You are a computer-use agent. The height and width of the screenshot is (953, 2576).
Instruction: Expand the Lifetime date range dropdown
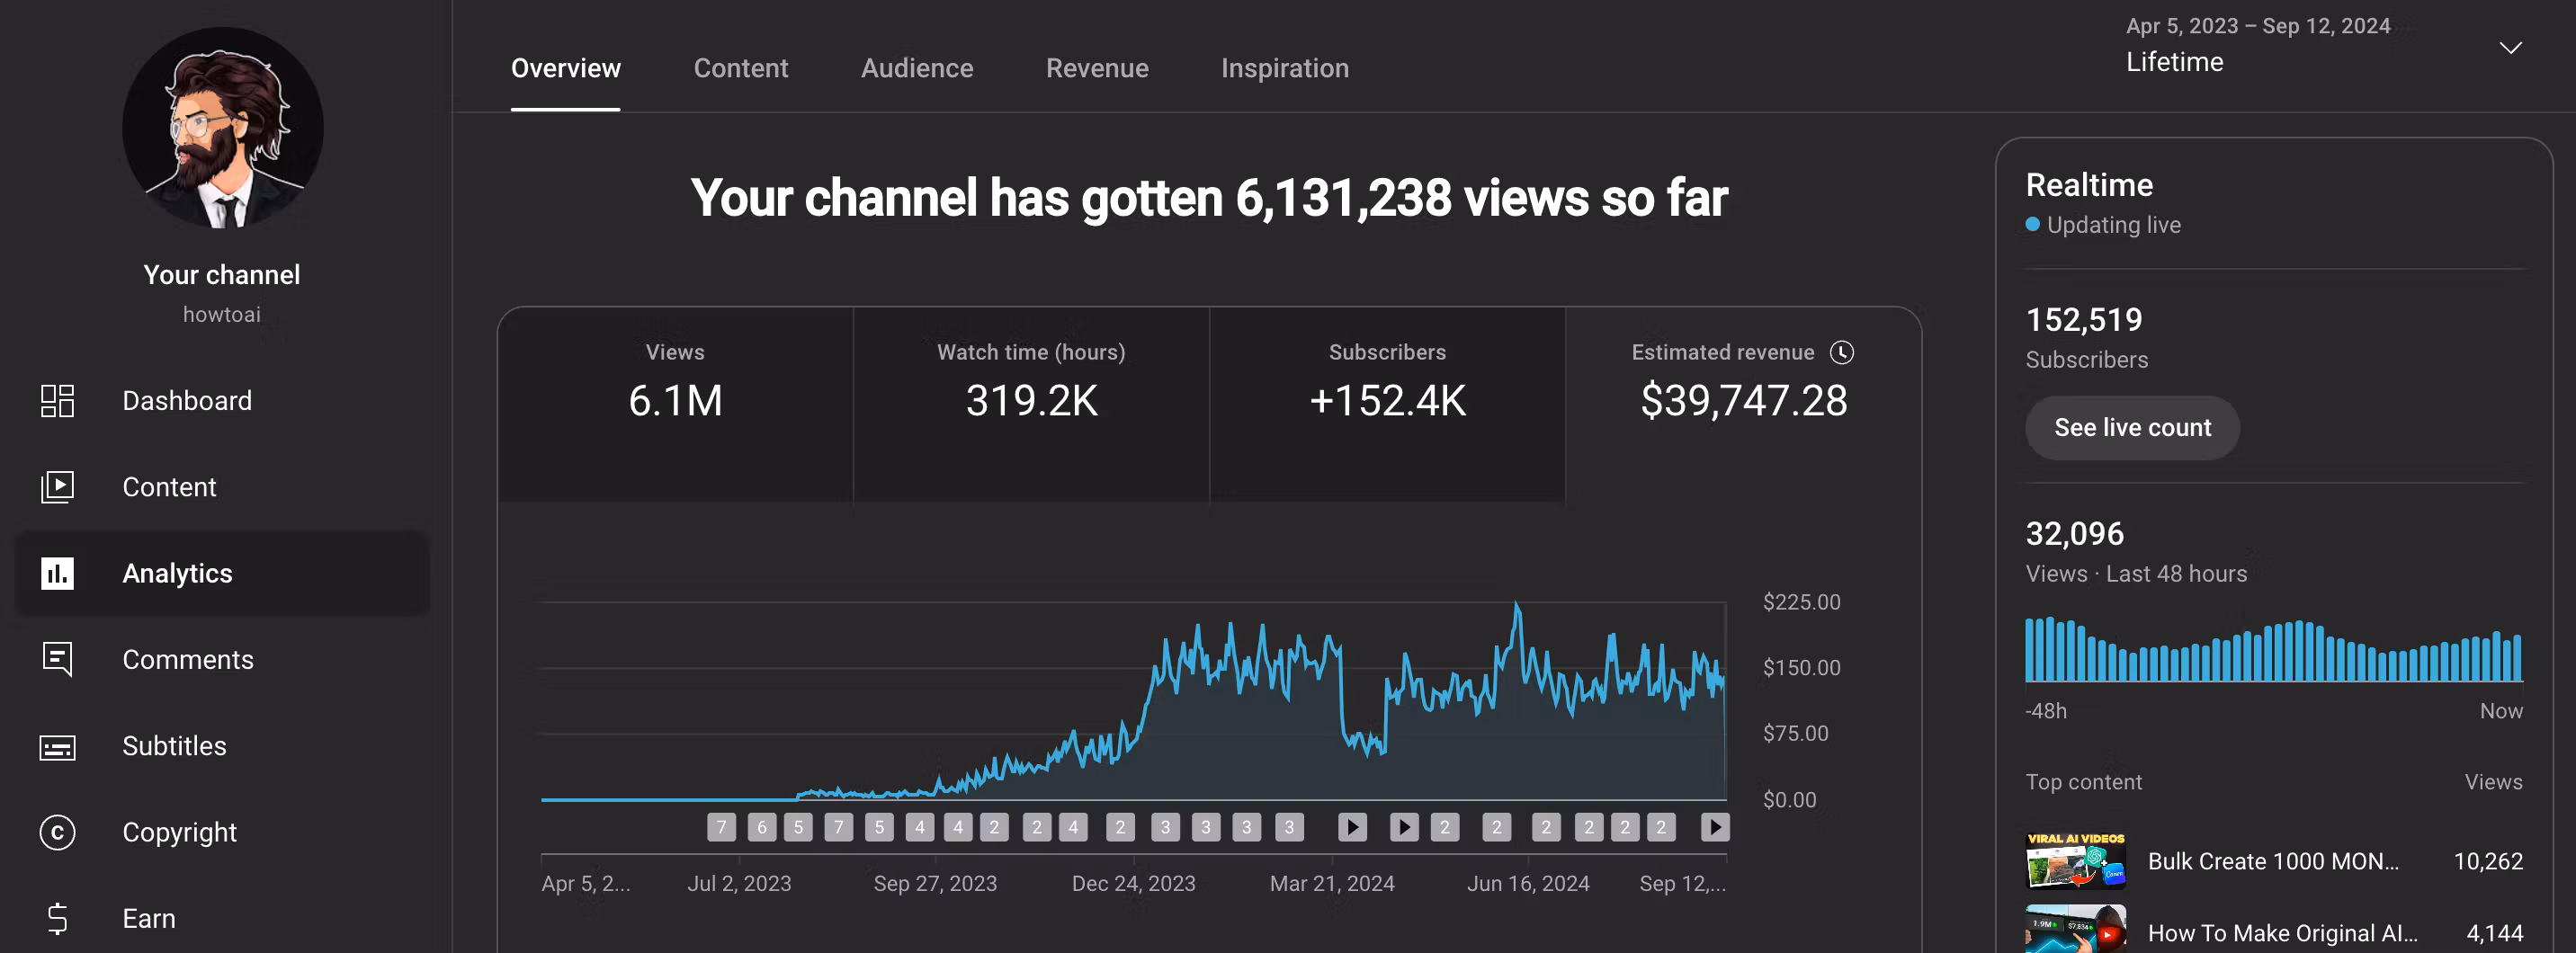(x=2510, y=48)
